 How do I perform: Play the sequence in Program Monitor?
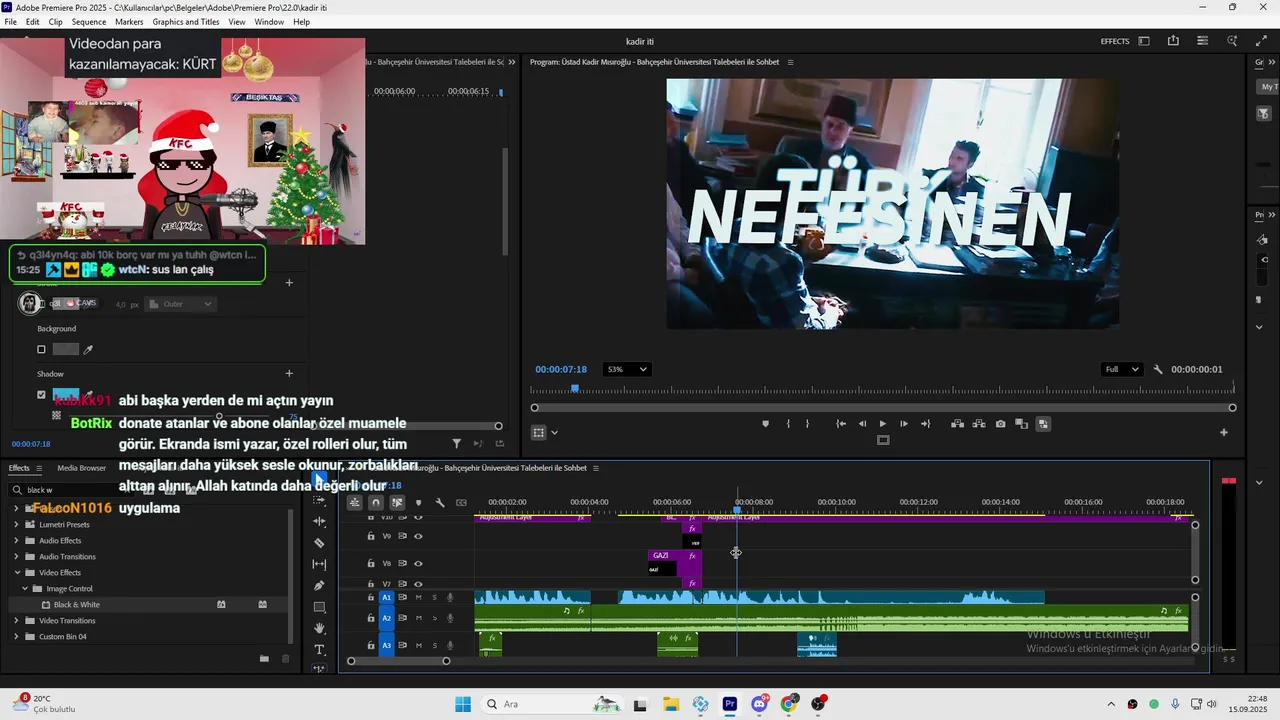click(x=882, y=424)
